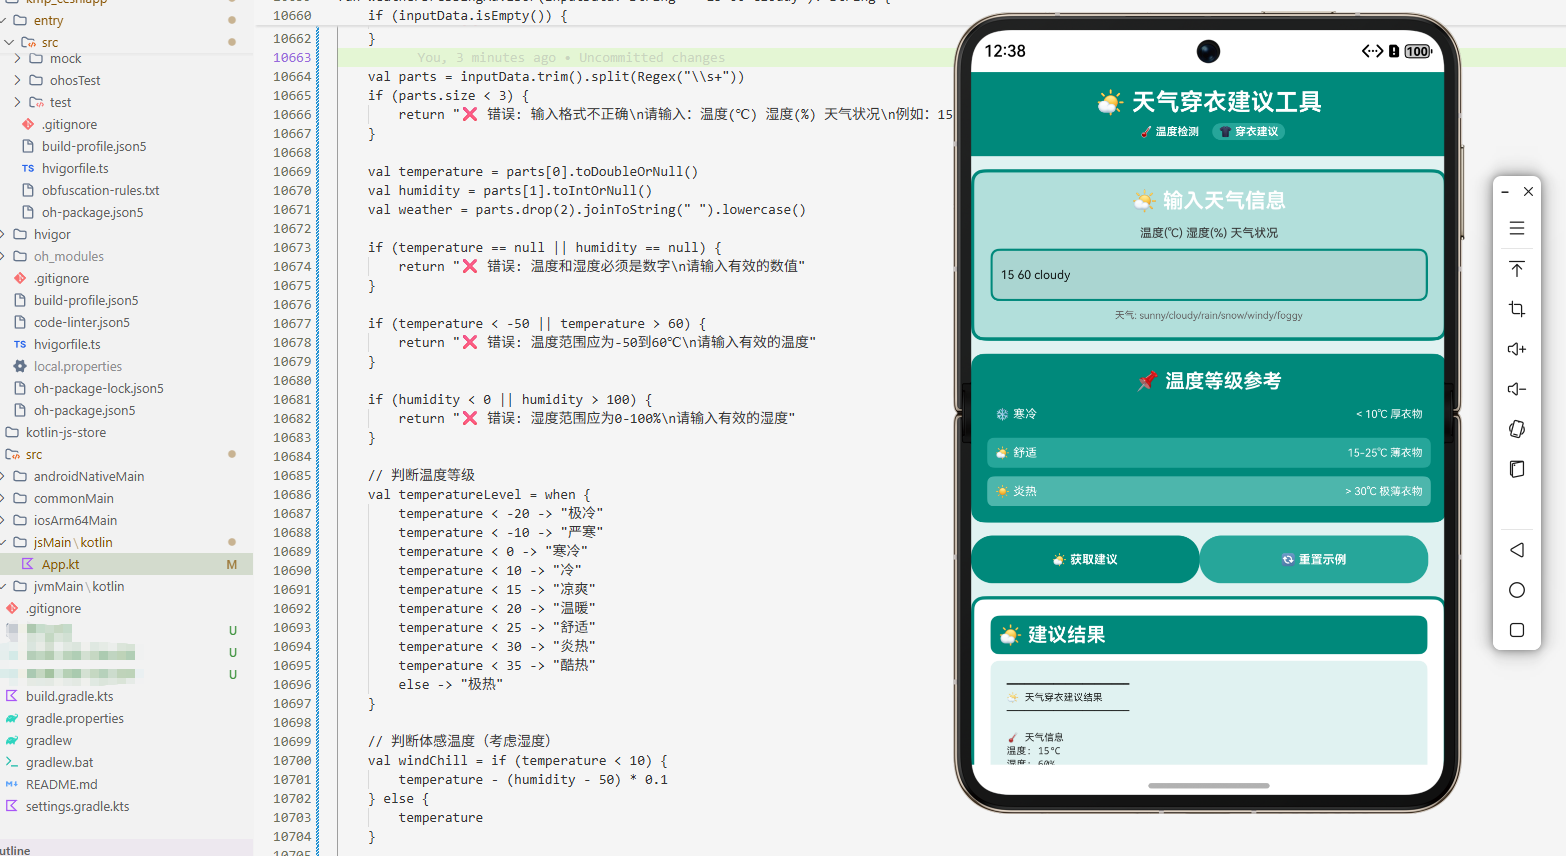
Task: Click line number 10663 in the gutter
Action: (x=292, y=58)
